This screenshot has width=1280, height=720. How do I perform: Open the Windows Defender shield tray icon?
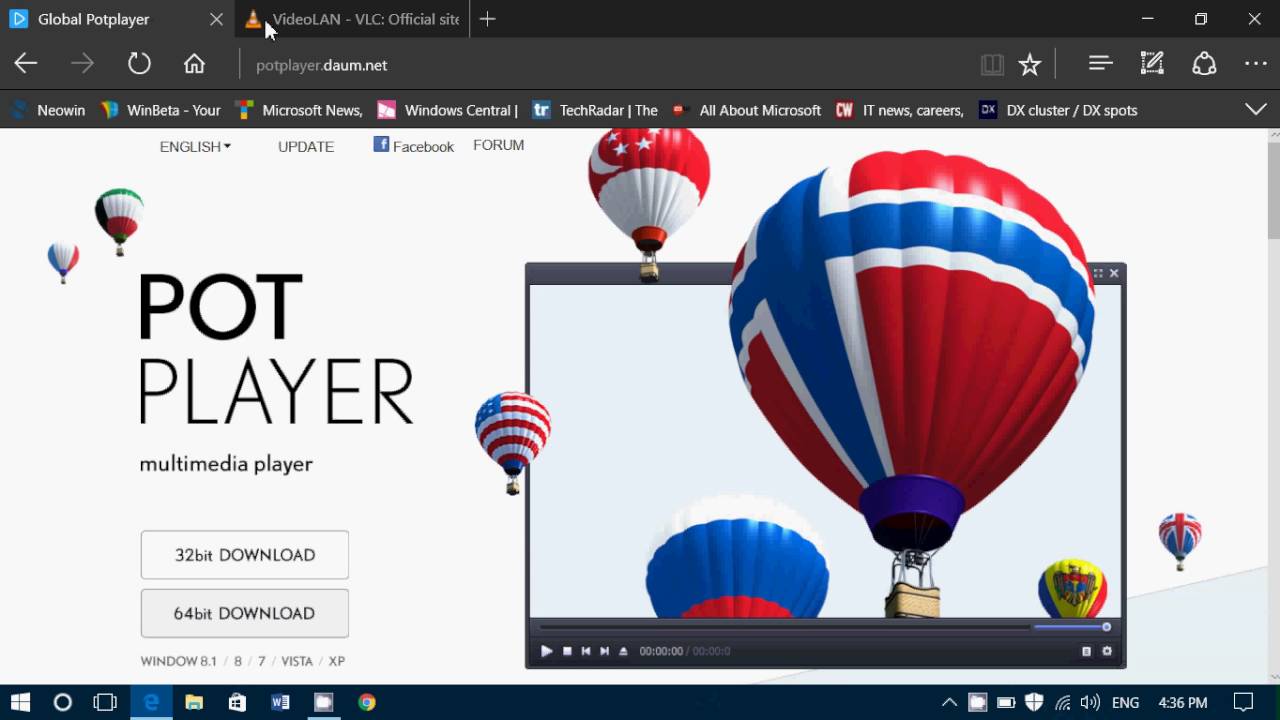coord(1034,702)
